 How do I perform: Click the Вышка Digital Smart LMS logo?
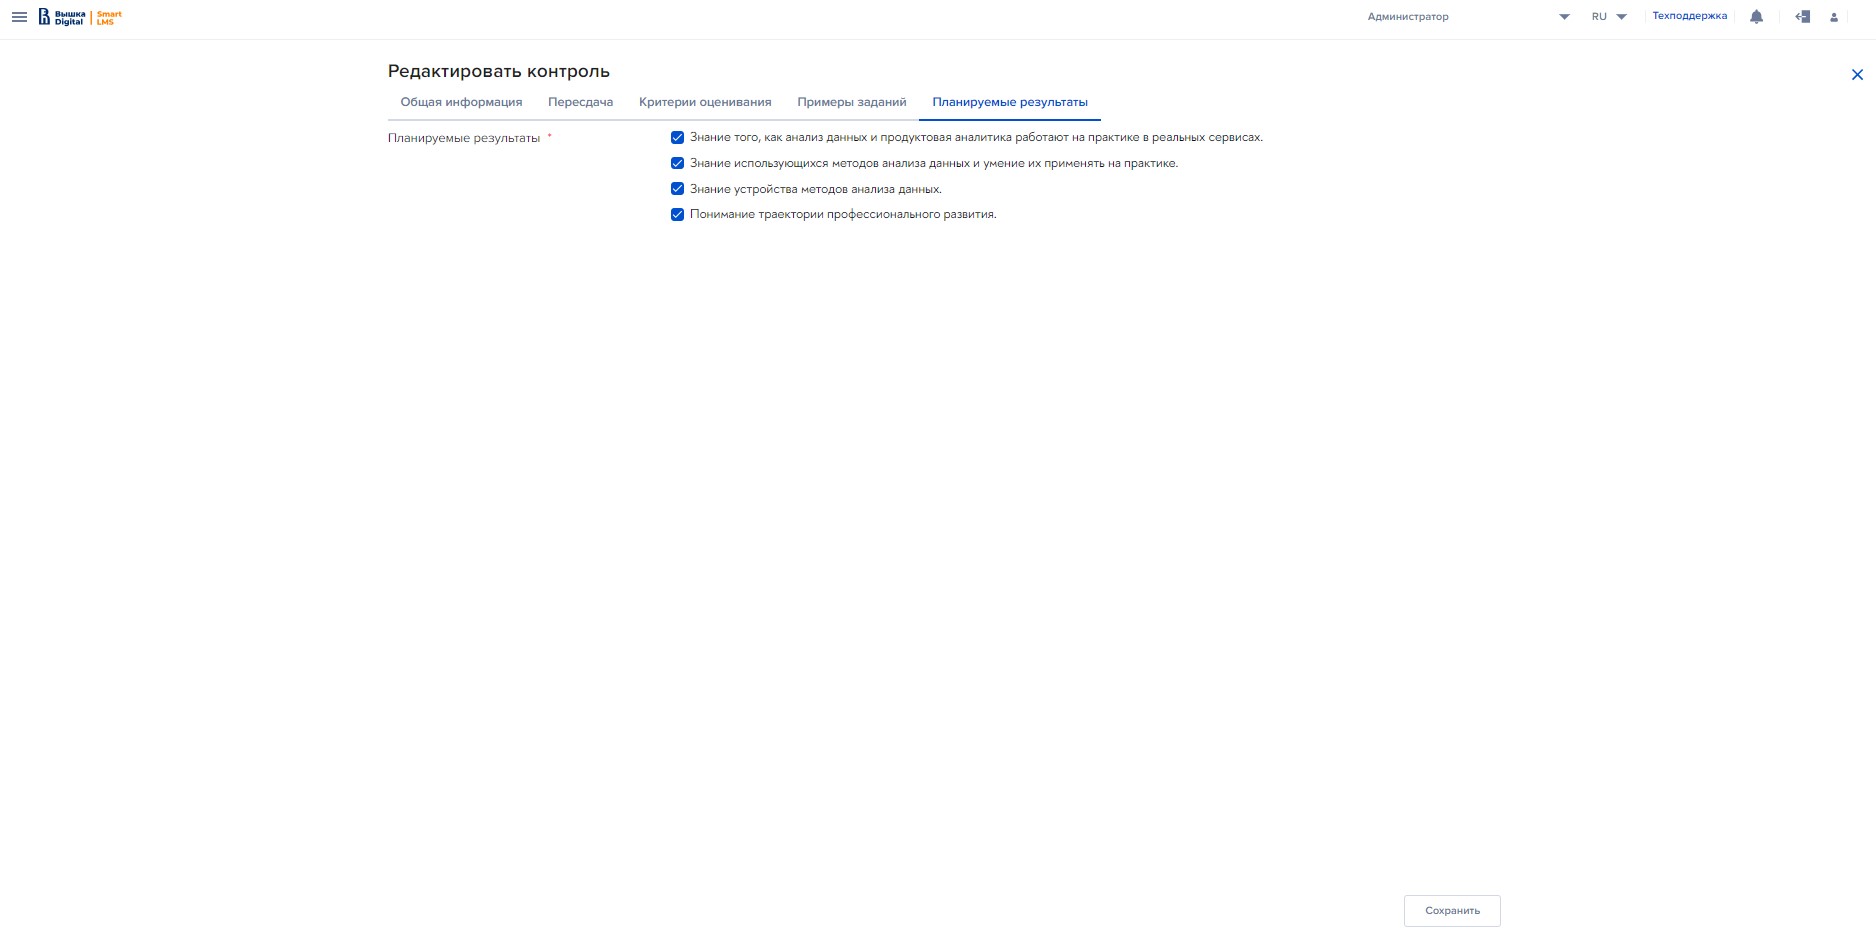click(x=80, y=17)
